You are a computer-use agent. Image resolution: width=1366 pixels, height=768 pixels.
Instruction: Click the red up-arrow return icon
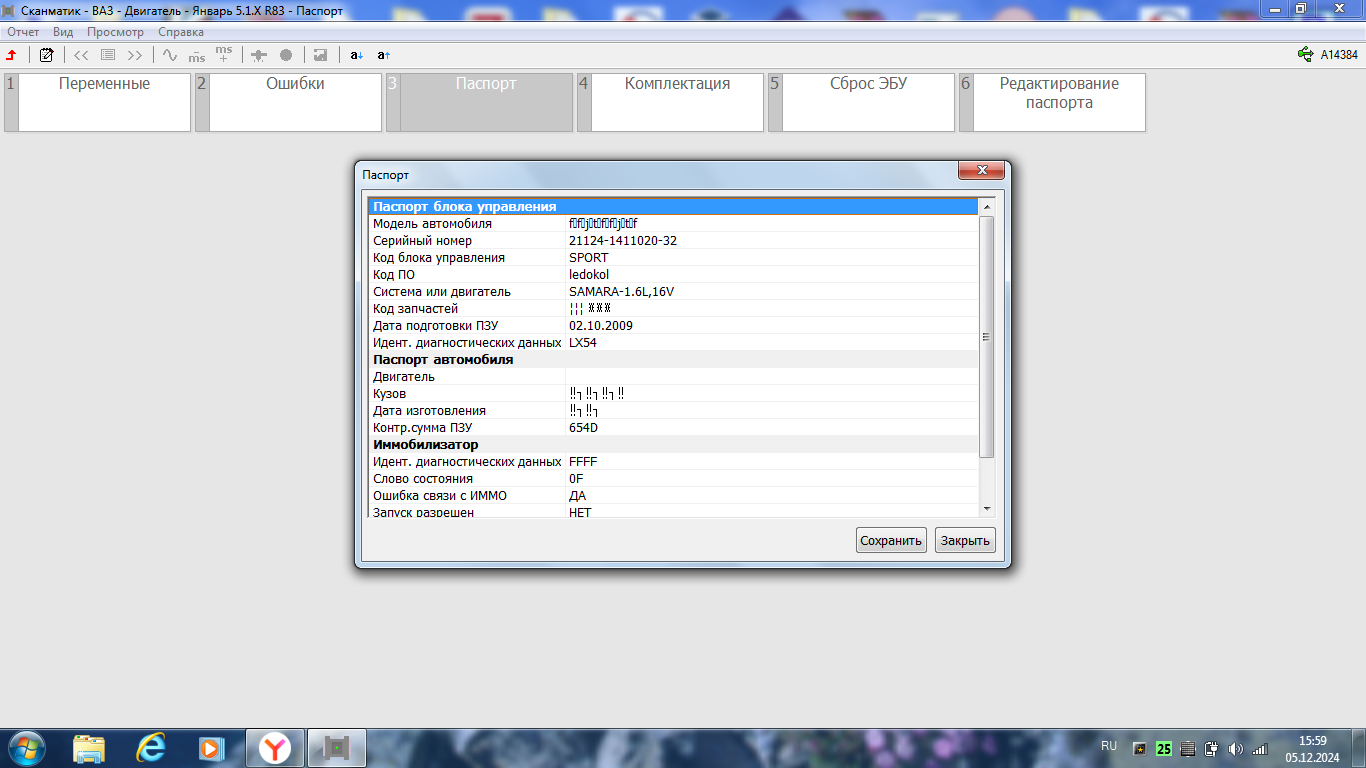12,55
